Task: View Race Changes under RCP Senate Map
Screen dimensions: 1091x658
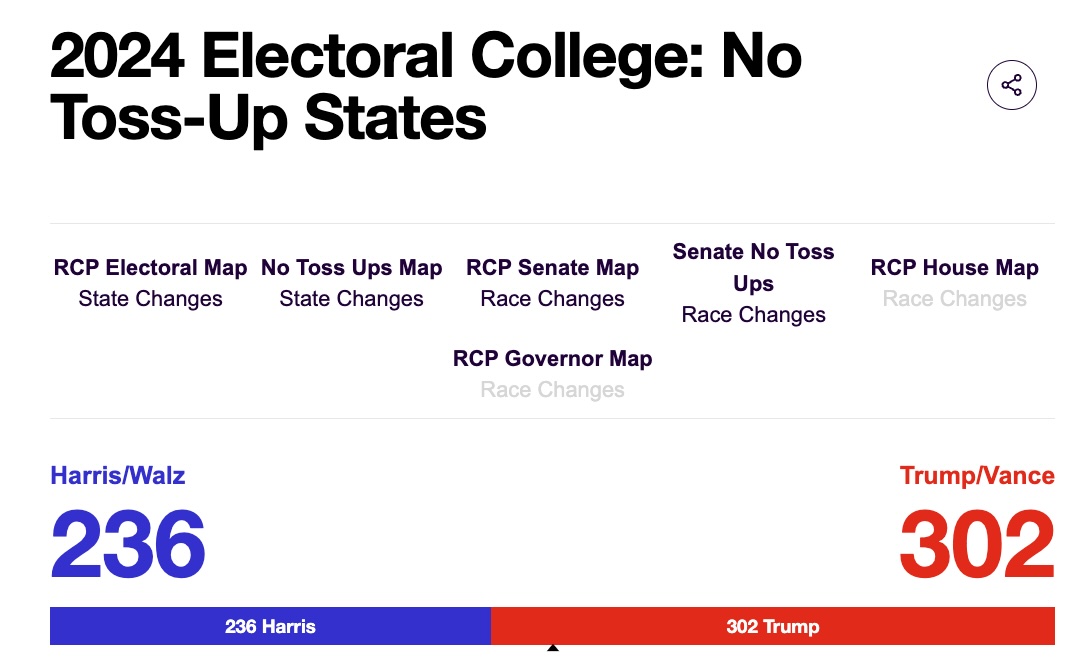Action: click(552, 299)
